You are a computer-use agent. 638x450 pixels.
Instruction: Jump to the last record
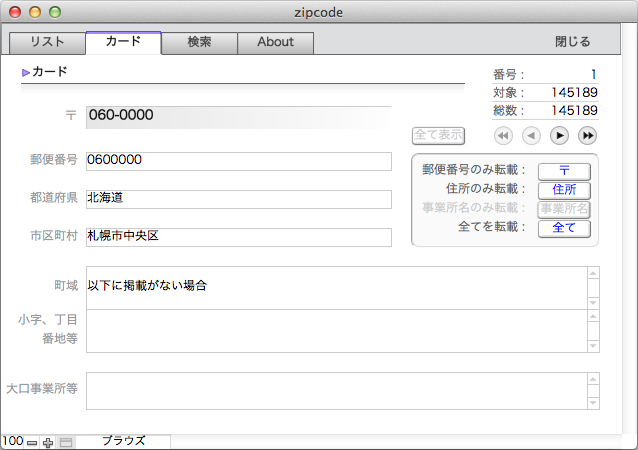tap(587, 135)
